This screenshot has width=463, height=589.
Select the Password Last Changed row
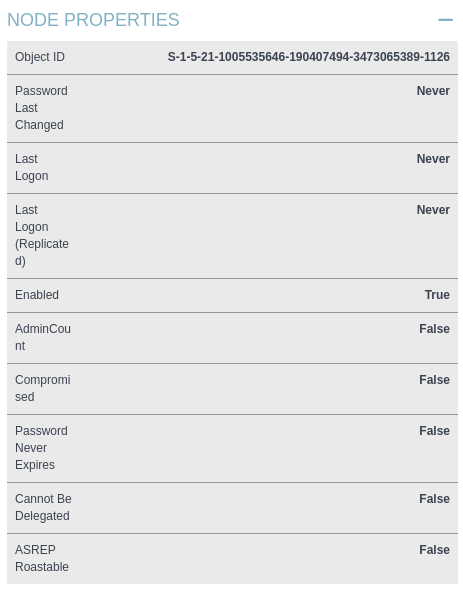232,108
